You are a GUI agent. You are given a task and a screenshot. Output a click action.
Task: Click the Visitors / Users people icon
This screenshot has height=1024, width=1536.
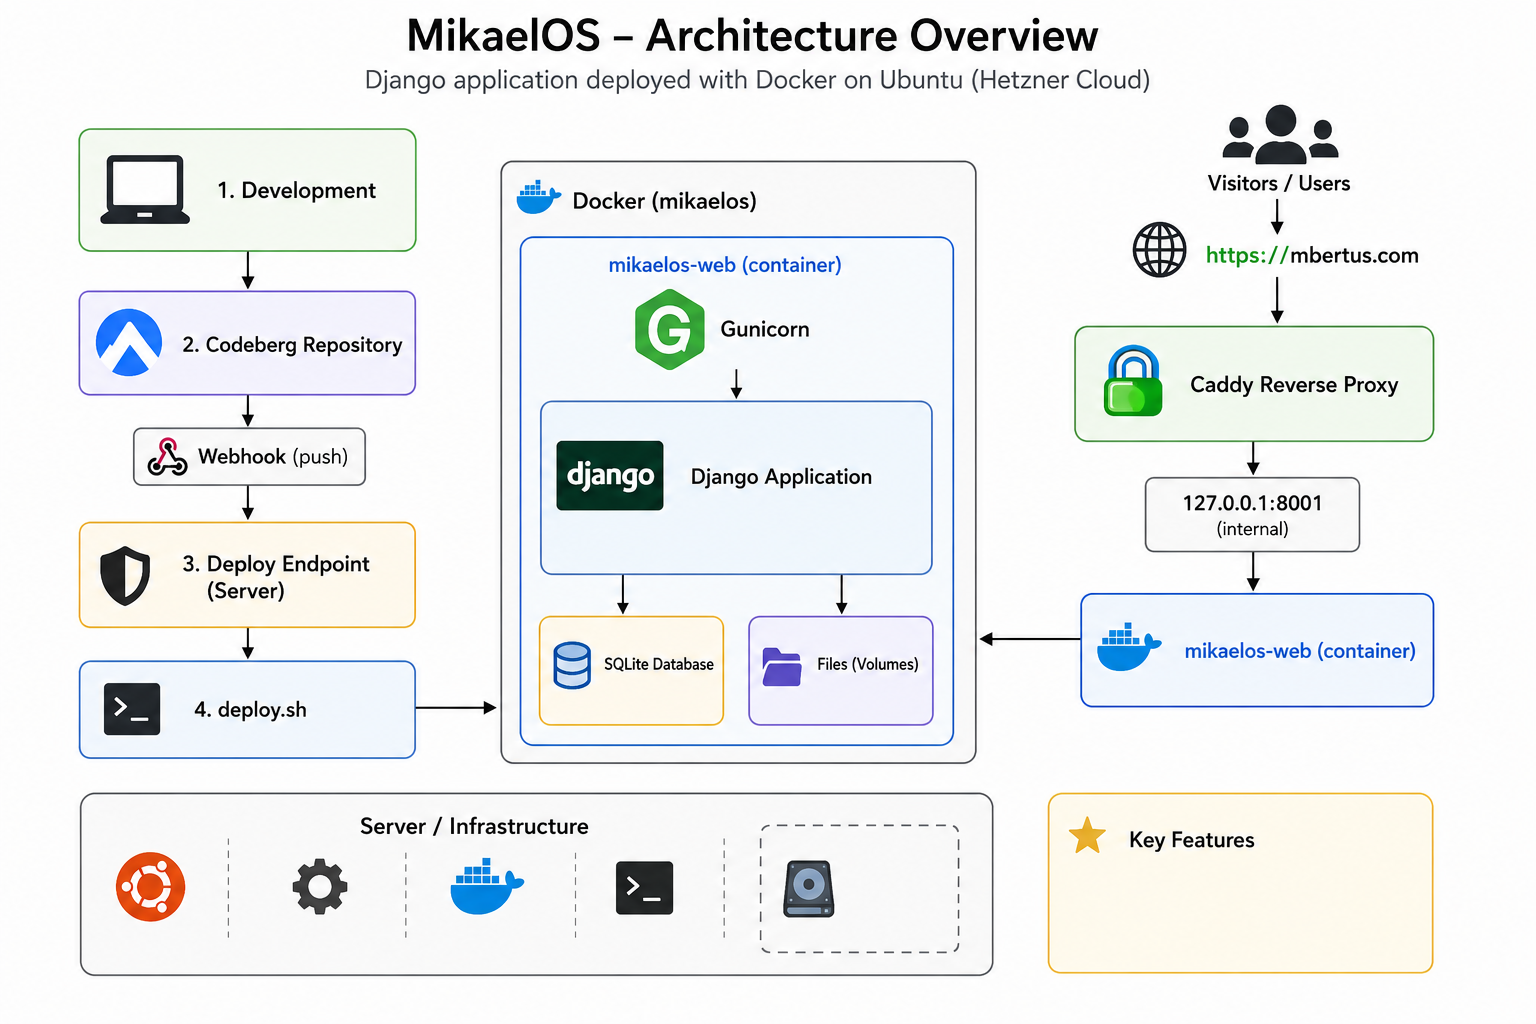(x=1280, y=134)
